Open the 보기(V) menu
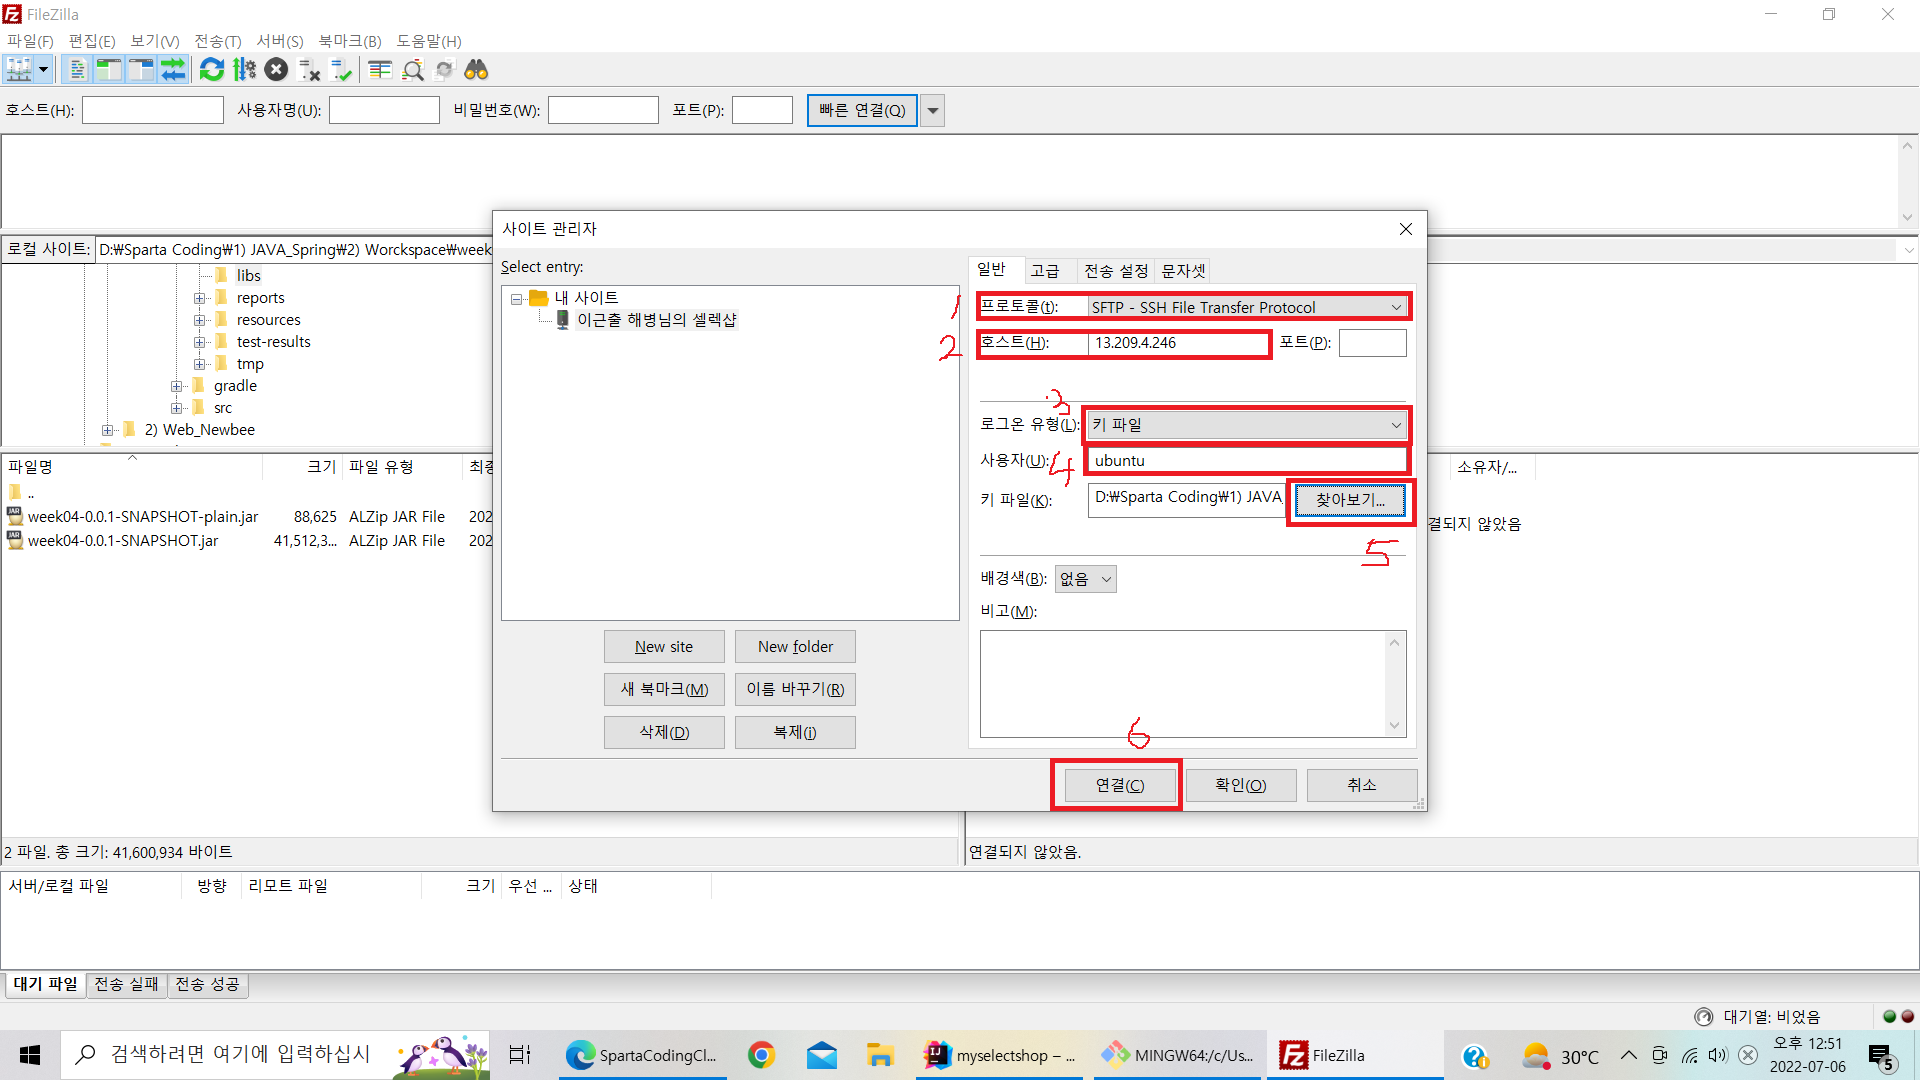This screenshot has width=1920, height=1080. coord(155,41)
